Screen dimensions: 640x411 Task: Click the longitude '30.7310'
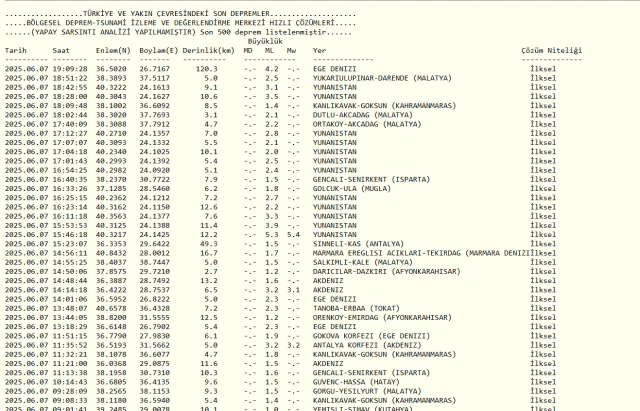point(154,373)
